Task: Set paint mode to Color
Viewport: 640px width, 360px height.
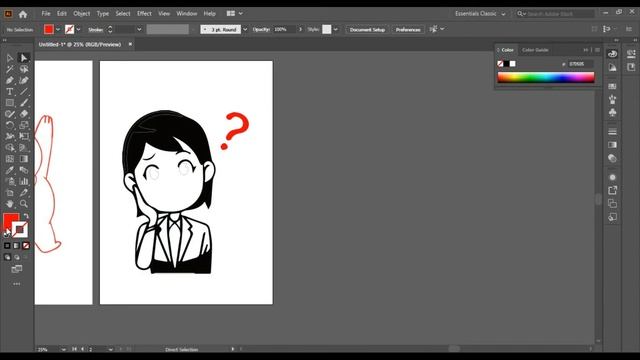Action: pos(7,246)
